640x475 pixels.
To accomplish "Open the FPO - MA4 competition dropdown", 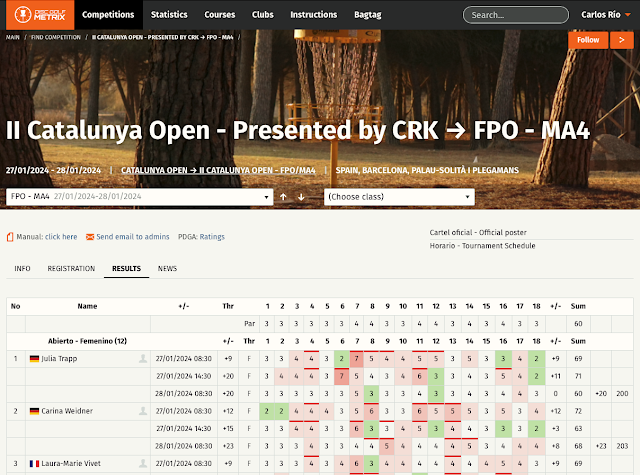I will 140,197.
